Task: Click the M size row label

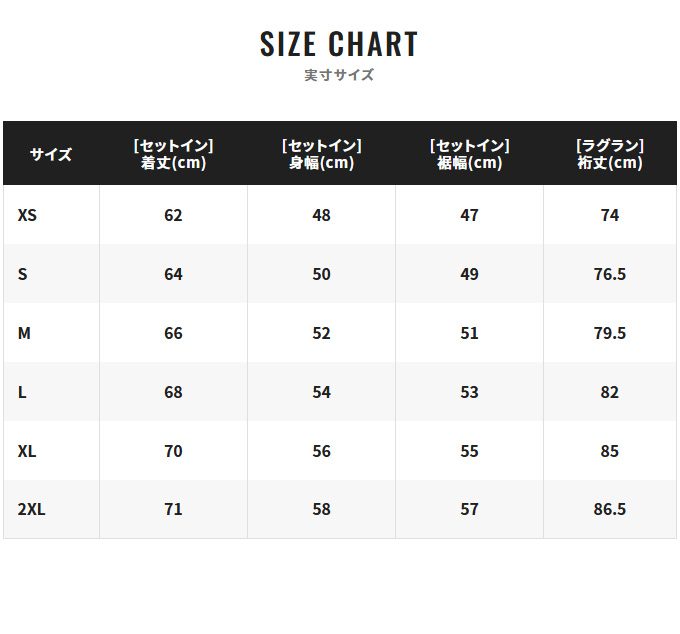Action: [24, 333]
